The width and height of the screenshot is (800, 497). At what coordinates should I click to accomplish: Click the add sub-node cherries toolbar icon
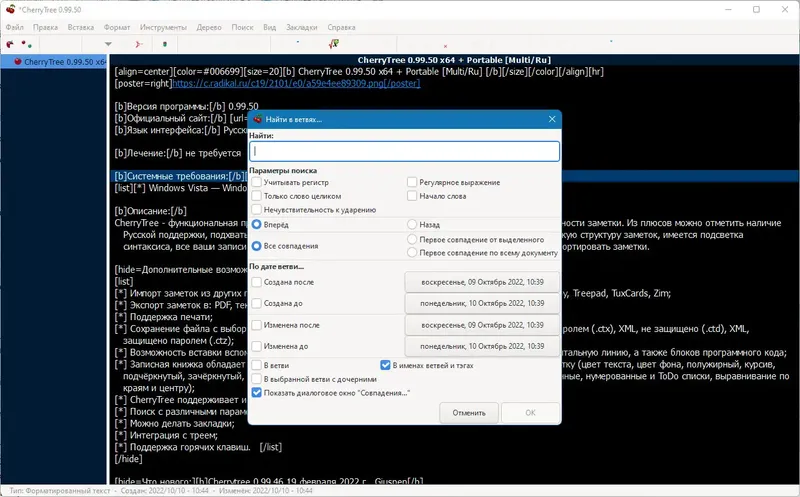tap(27, 44)
